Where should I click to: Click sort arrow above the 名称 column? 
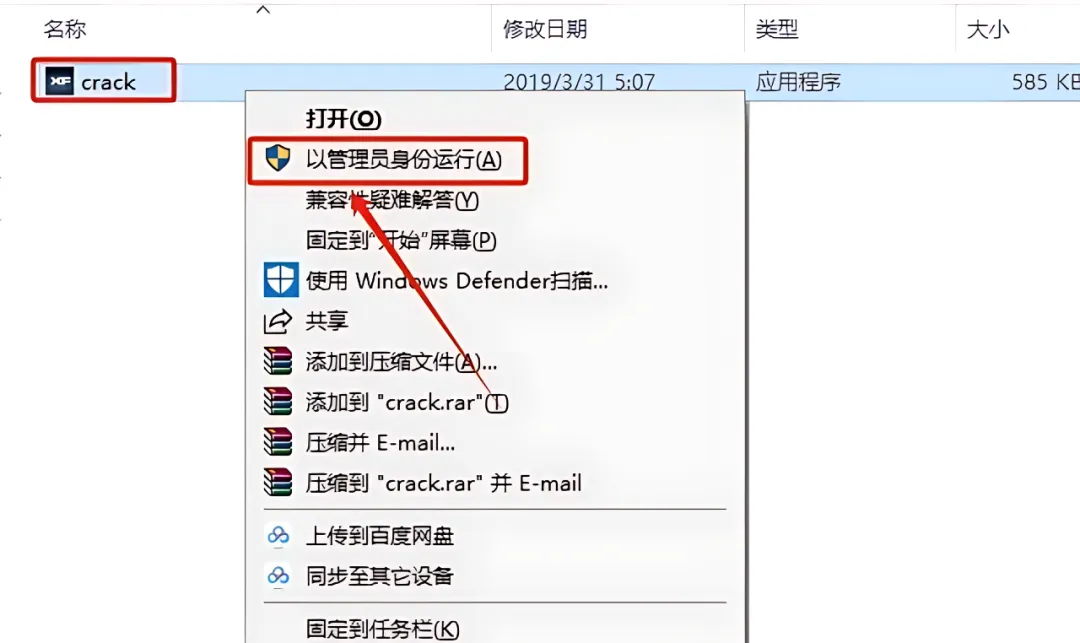tap(263, 10)
